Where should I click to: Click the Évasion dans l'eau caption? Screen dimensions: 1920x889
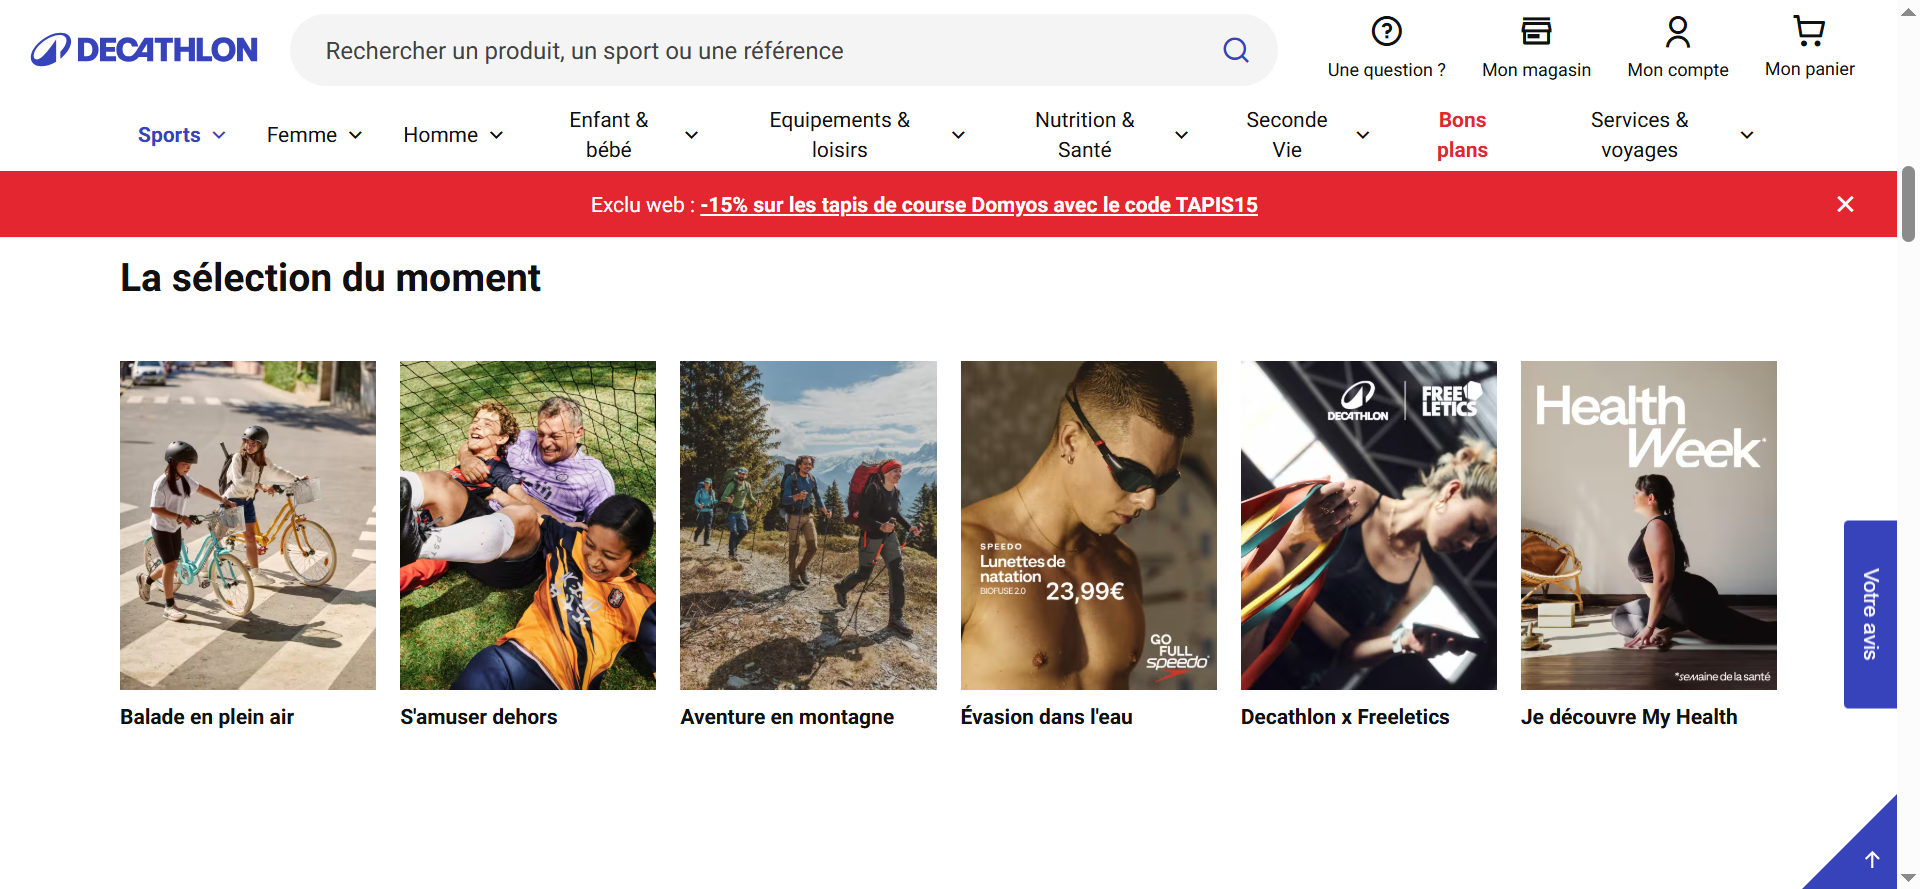click(x=1046, y=717)
